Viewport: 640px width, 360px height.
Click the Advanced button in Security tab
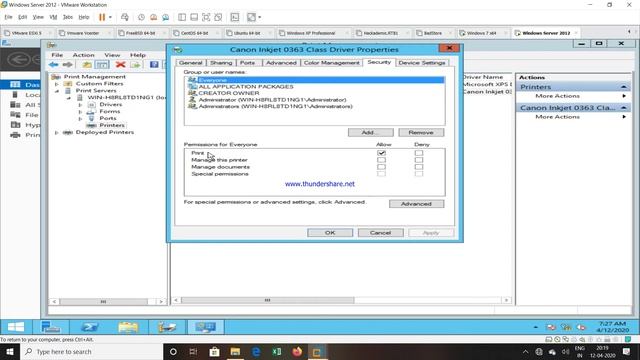pyautogui.click(x=416, y=204)
